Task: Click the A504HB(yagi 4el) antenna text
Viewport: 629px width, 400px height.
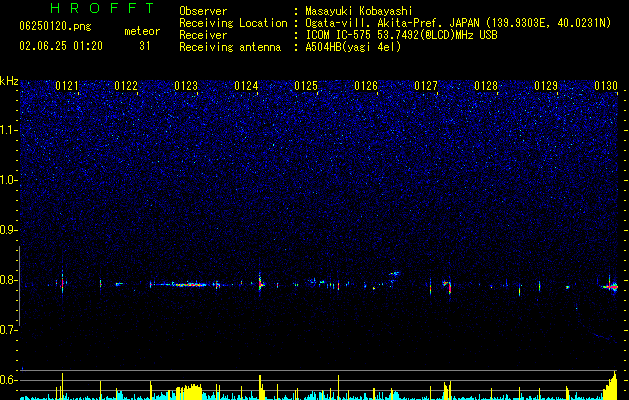Action: pos(353,47)
